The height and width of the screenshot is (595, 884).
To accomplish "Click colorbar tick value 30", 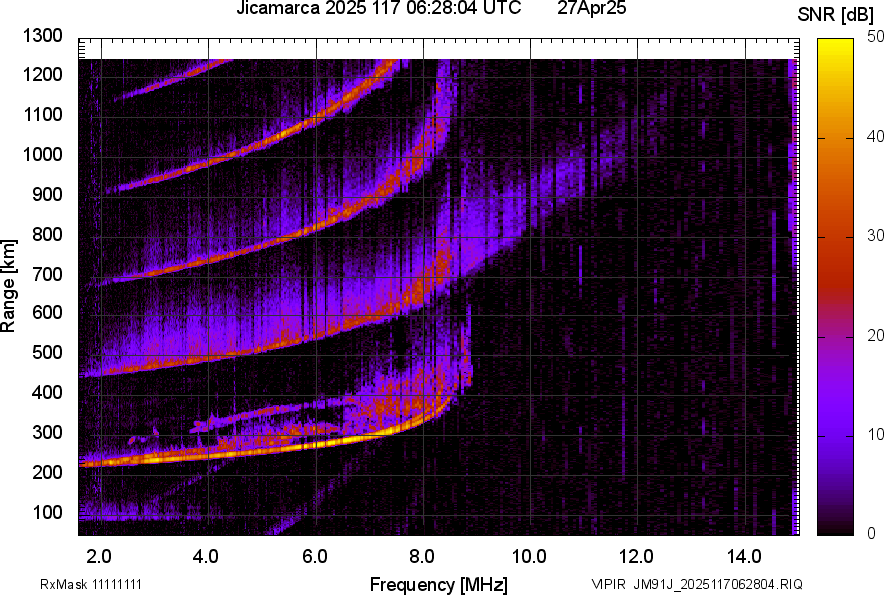I will (876, 236).
